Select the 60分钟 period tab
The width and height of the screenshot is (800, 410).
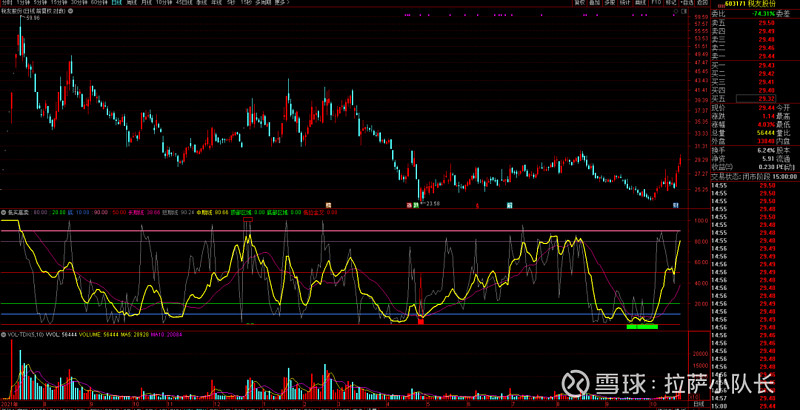(x=101, y=4)
